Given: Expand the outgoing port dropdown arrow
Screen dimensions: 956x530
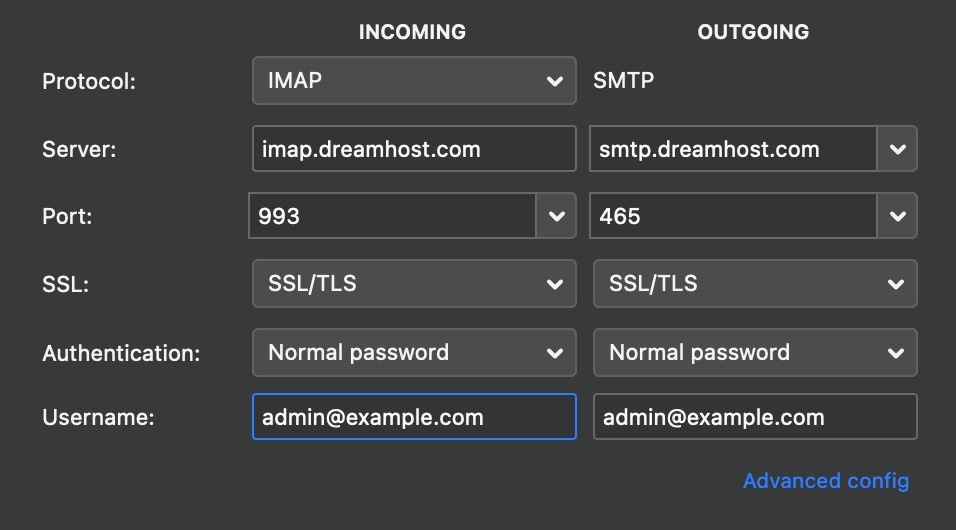Looking at the screenshot, I should [x=897, y=216].
